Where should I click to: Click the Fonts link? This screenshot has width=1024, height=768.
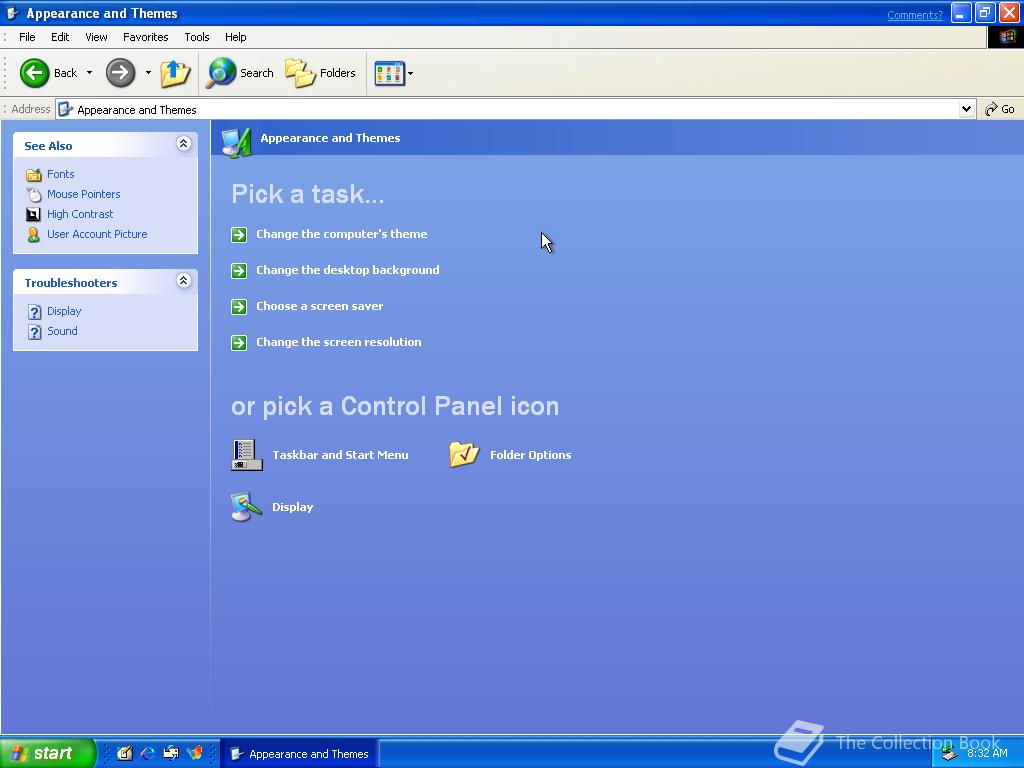coord(61,174)
